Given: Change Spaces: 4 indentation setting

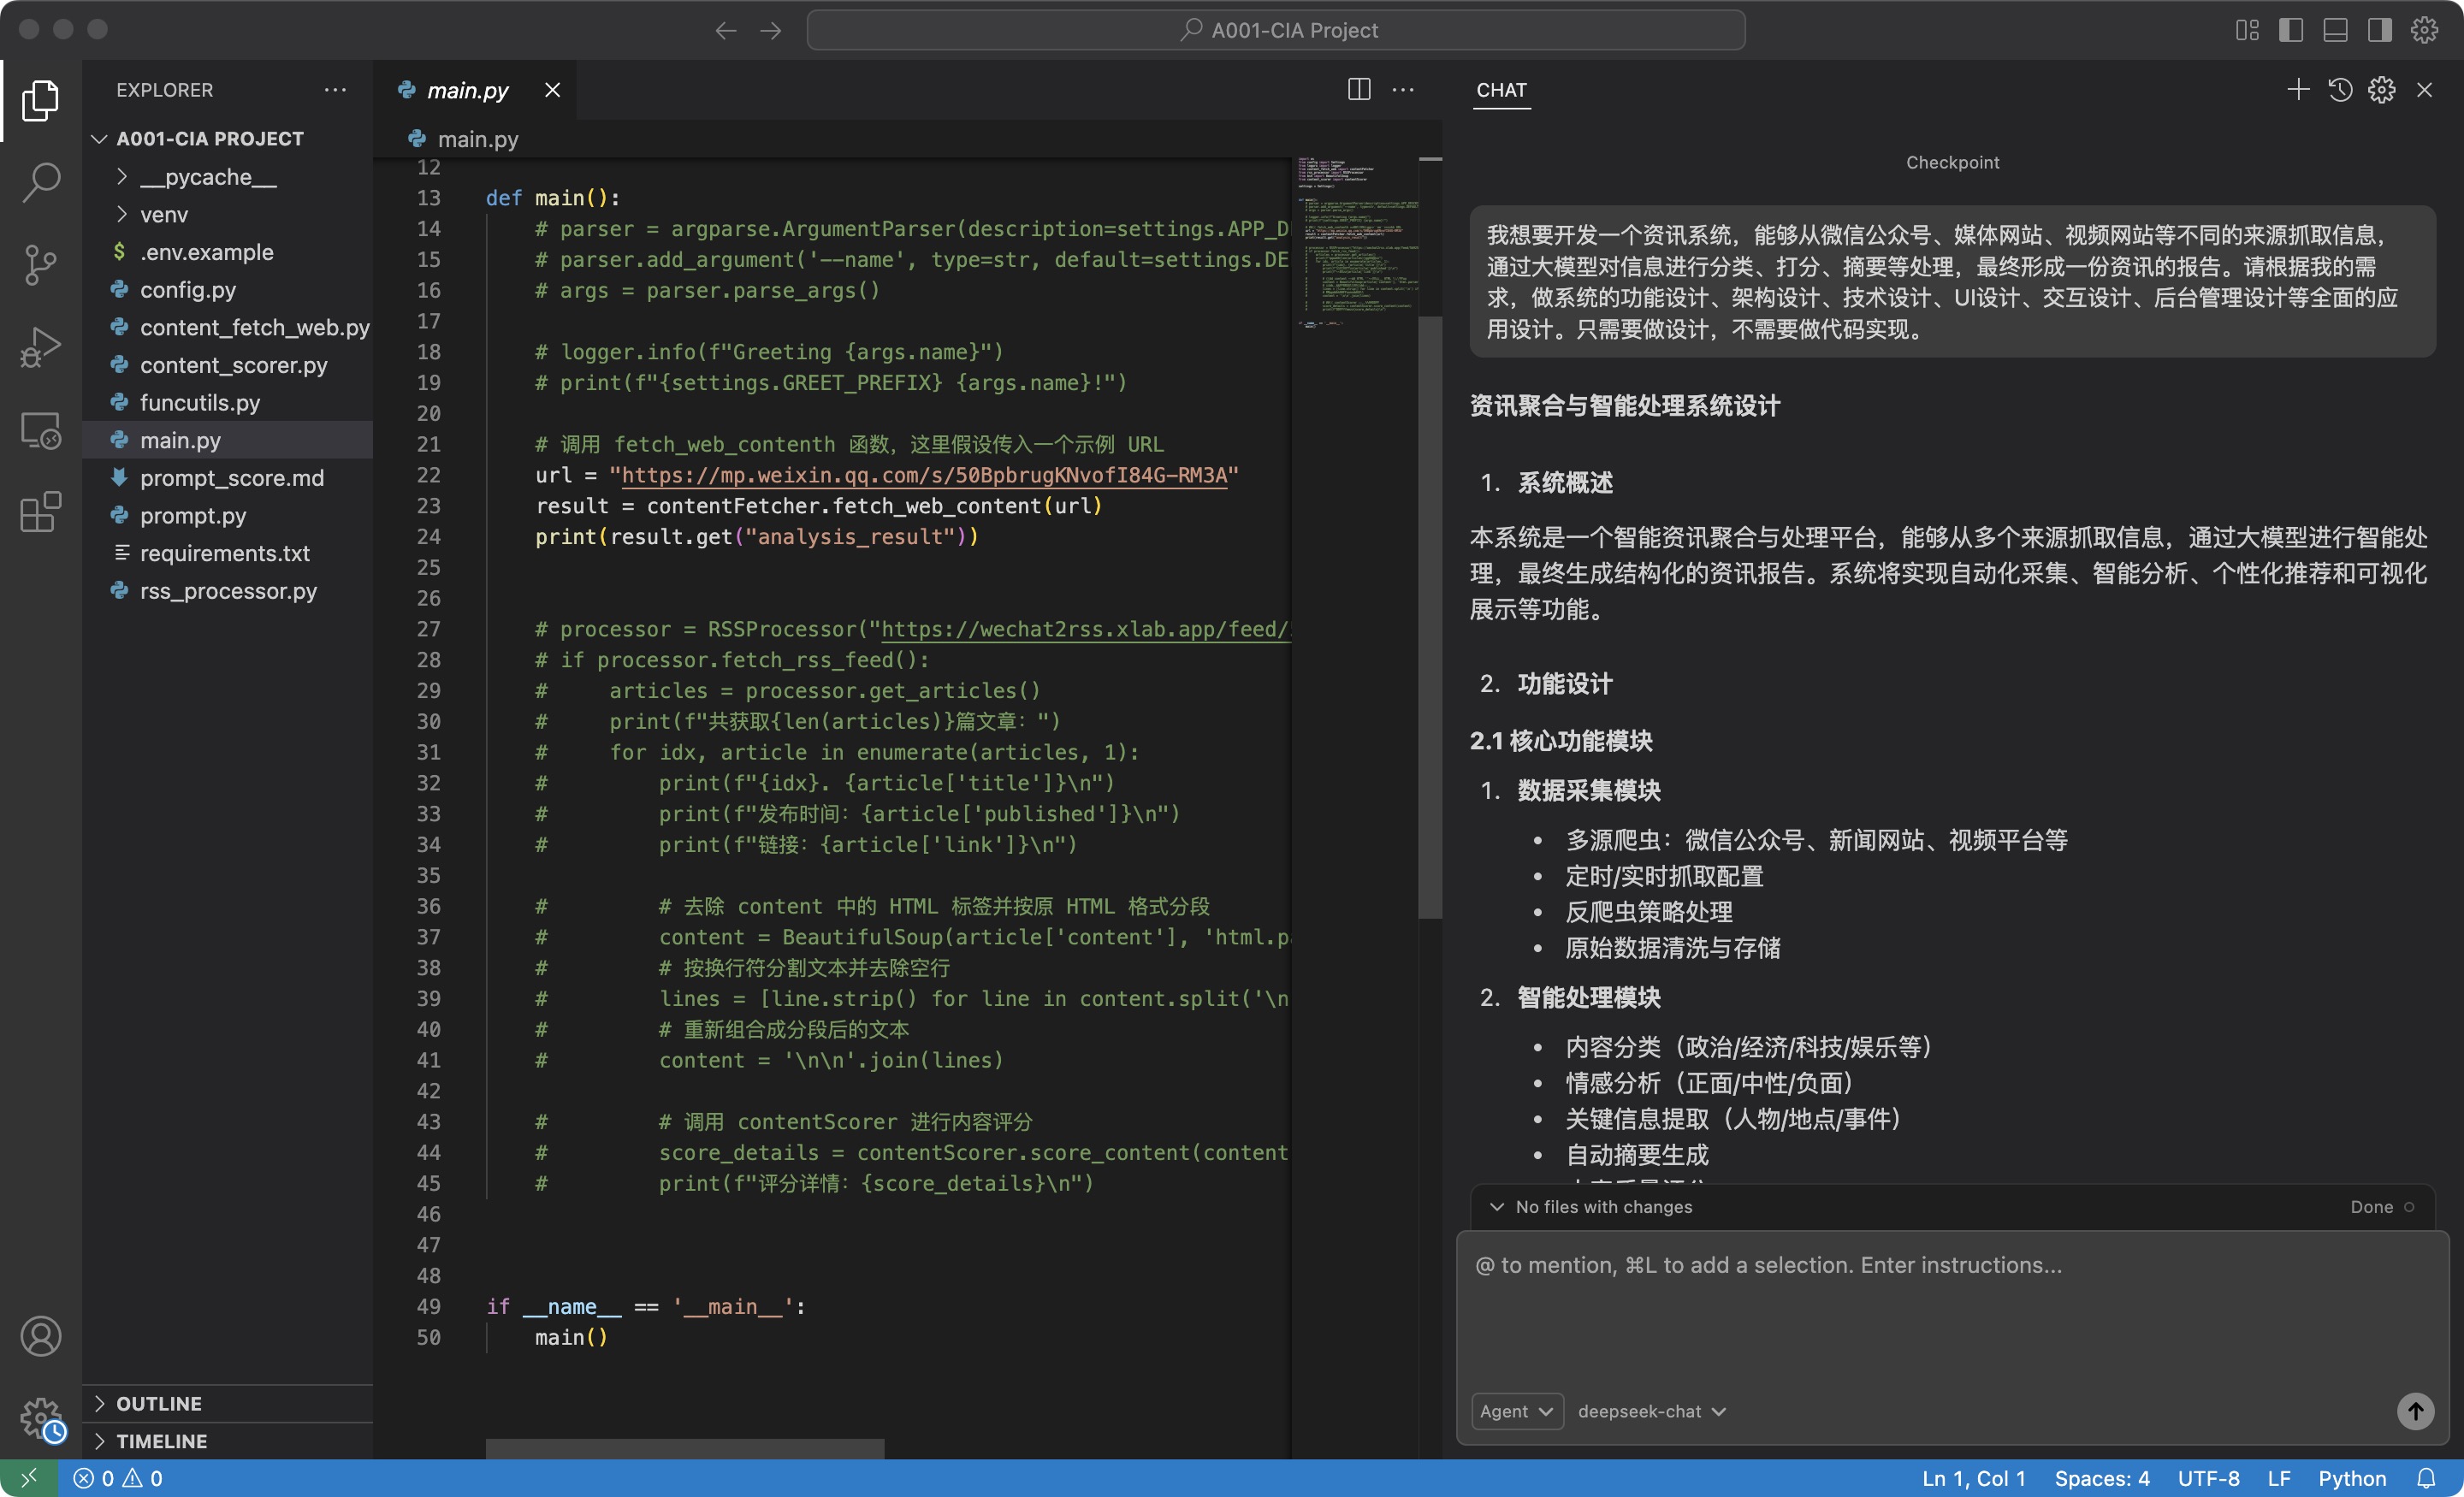Looking at the screenshot, I should coord(2101,1478).
